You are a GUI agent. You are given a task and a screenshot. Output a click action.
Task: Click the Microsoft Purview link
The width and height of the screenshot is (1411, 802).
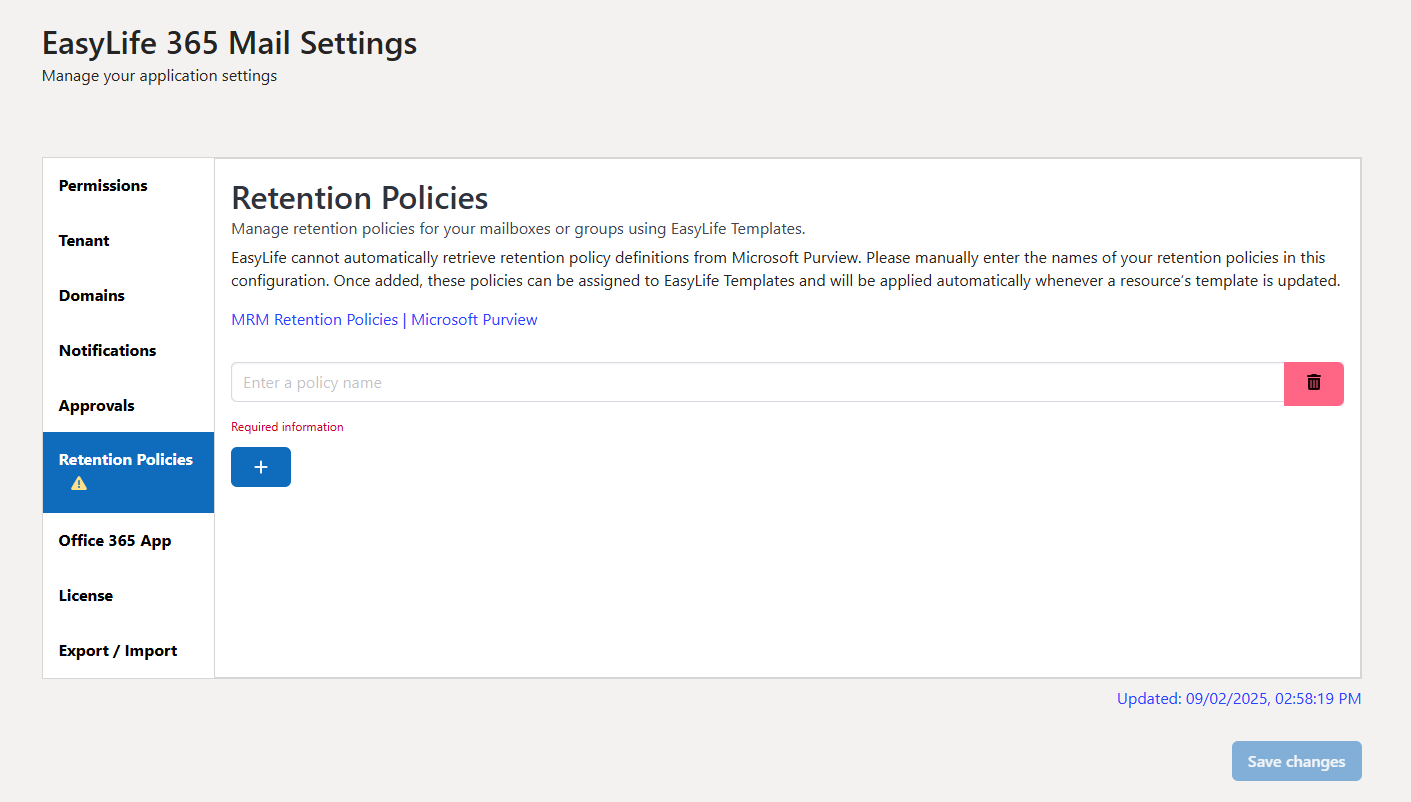point(474,319)
